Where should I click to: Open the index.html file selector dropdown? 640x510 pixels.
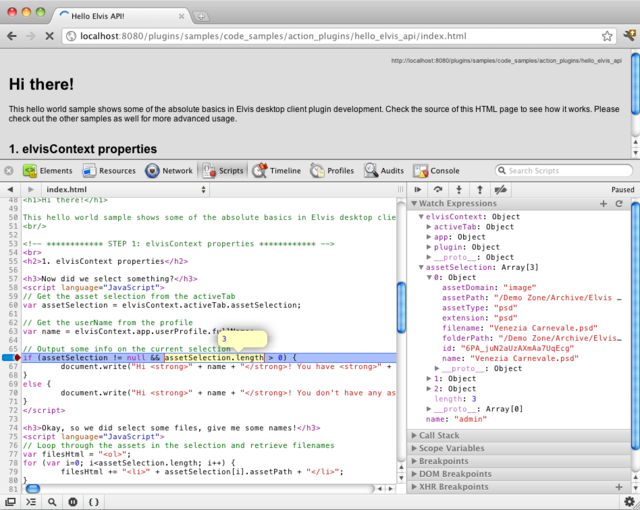(x=125, y=189)
